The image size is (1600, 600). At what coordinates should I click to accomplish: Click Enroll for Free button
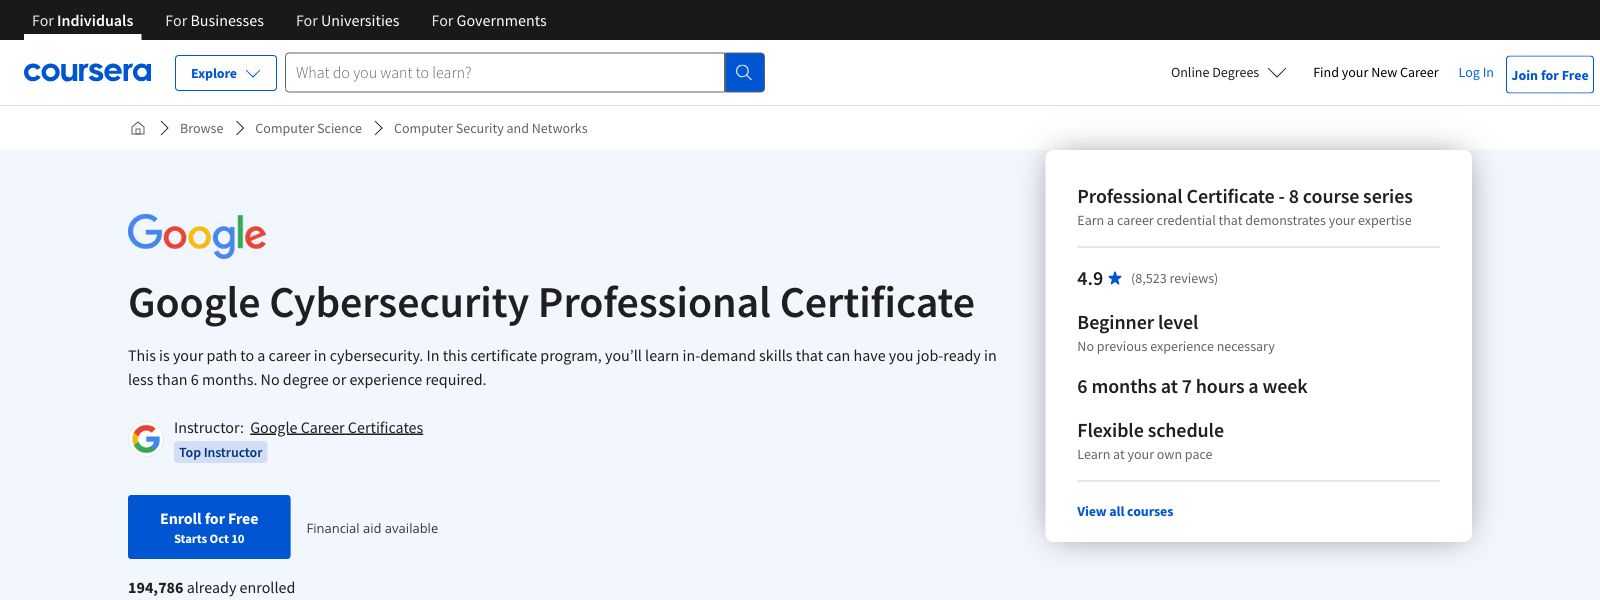(209, 527)
